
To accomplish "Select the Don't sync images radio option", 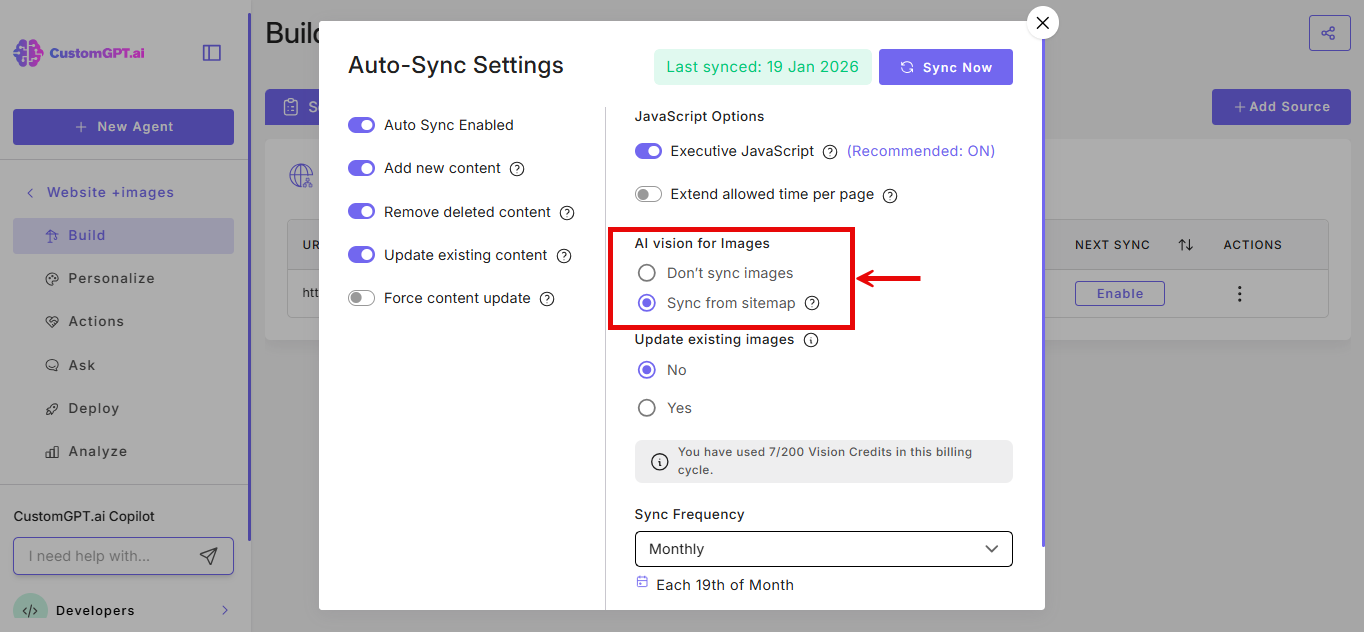I will (x=647, y=273).
